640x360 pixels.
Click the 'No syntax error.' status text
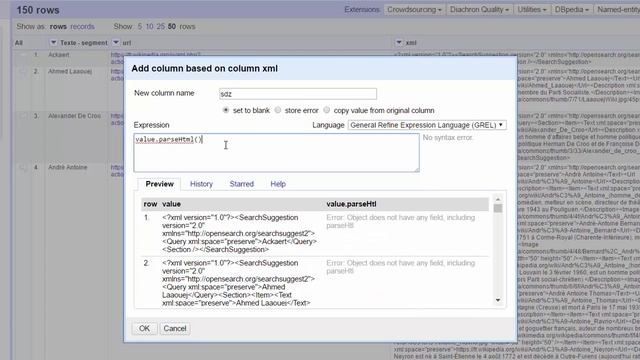point(448,138)
